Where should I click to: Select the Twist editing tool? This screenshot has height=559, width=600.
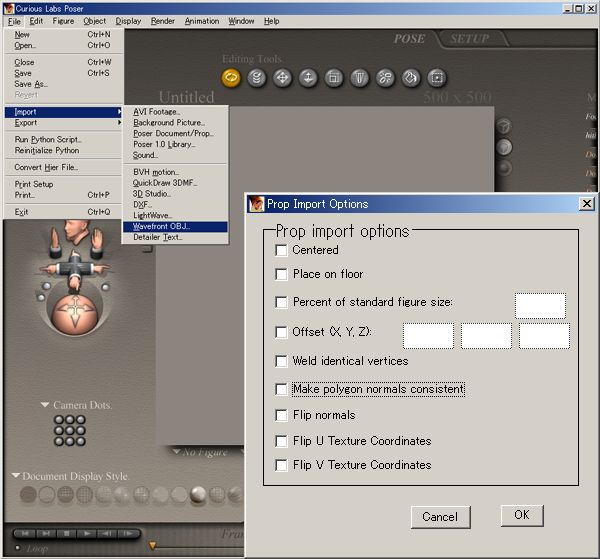click(x=256, y=78)
